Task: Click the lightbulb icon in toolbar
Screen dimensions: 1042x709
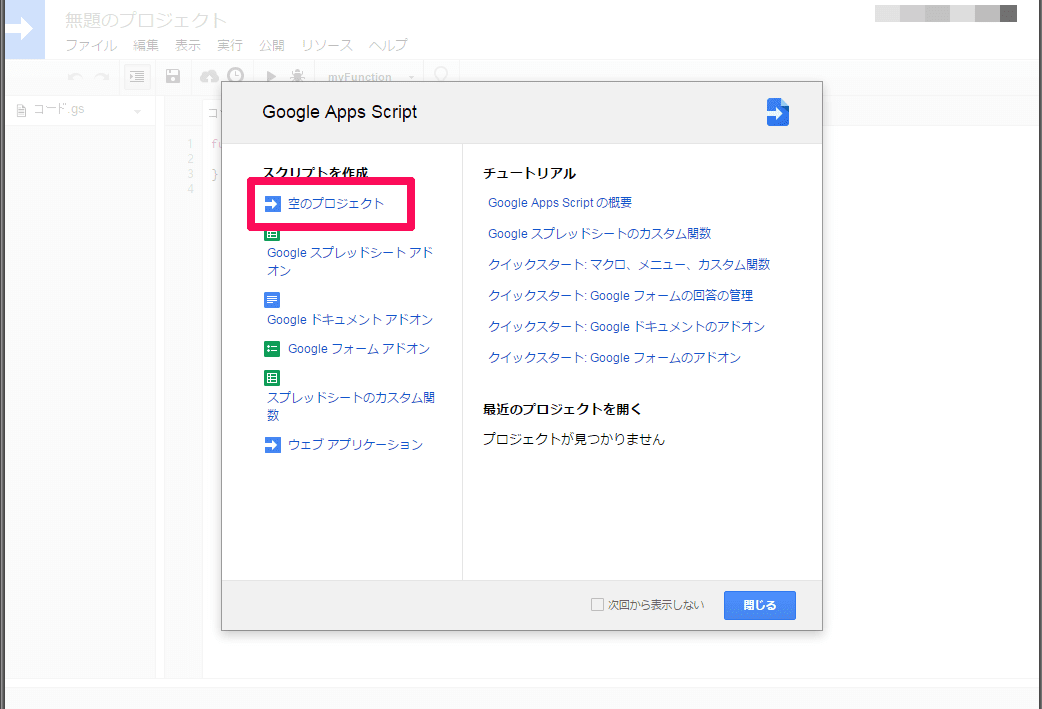Action: coord(440,75)
